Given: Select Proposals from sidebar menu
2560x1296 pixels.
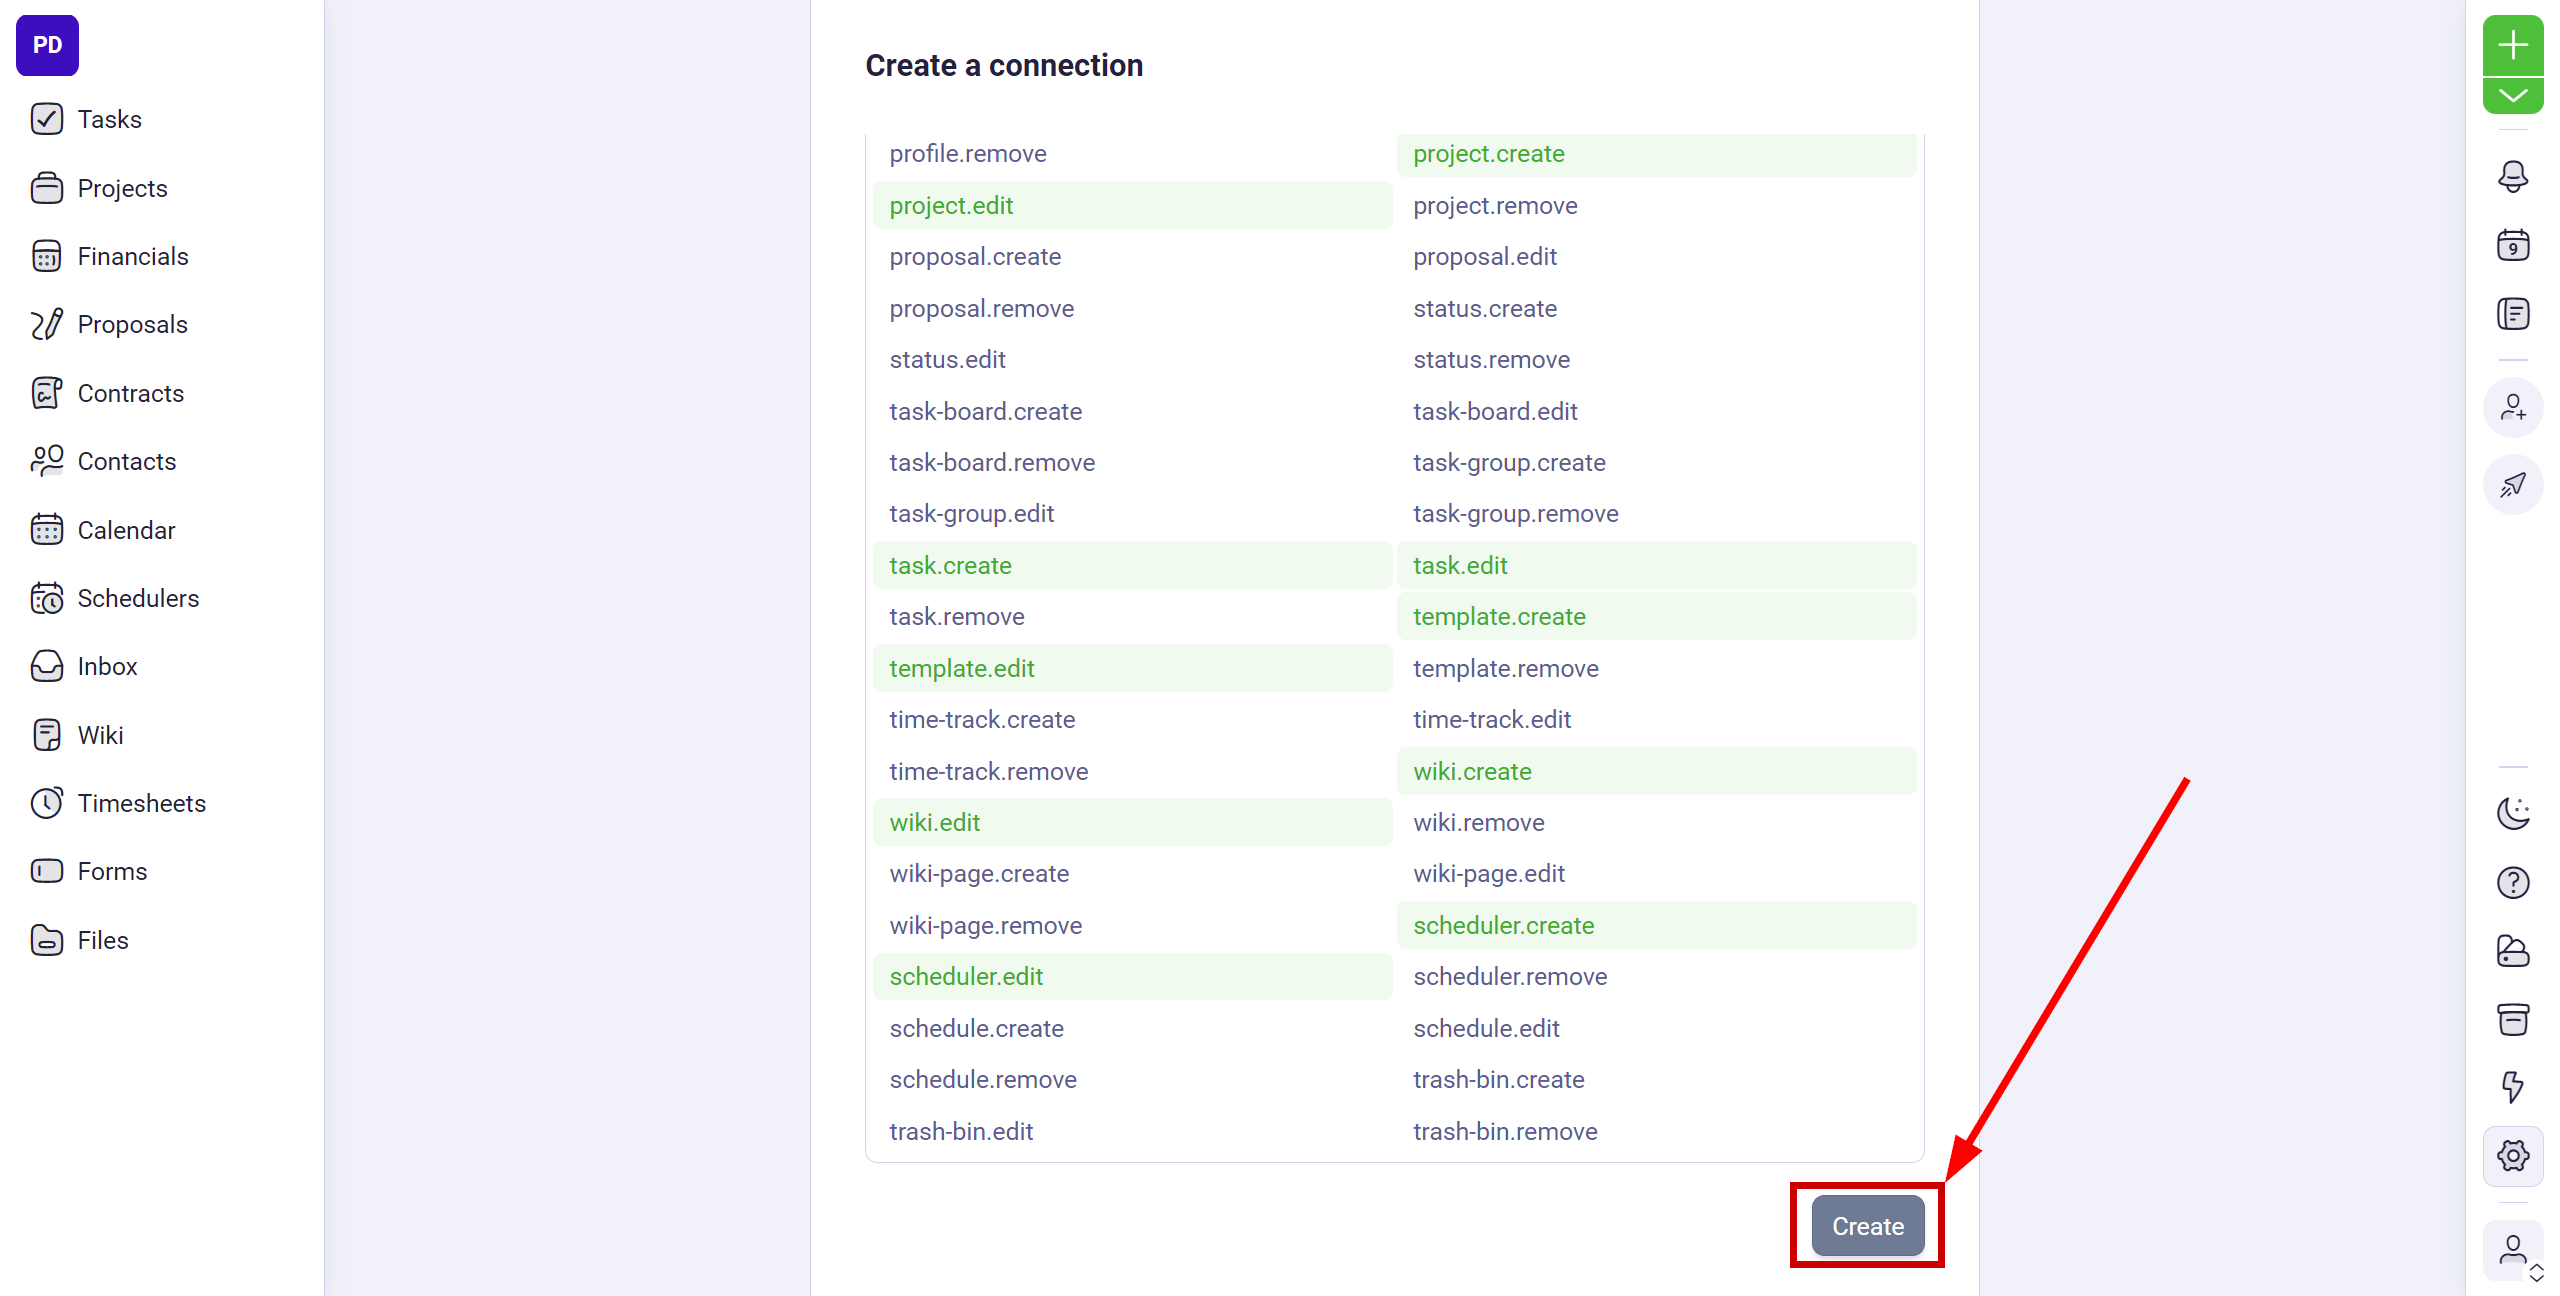Looking at the screenshot, I should click(x=132, y=324).
